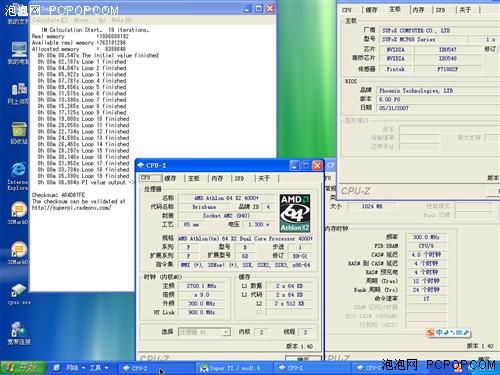Click the name field AMD Athlon 64 X2 4000+
The width and height of the screenshot is (500, 375).
point(226,198)
